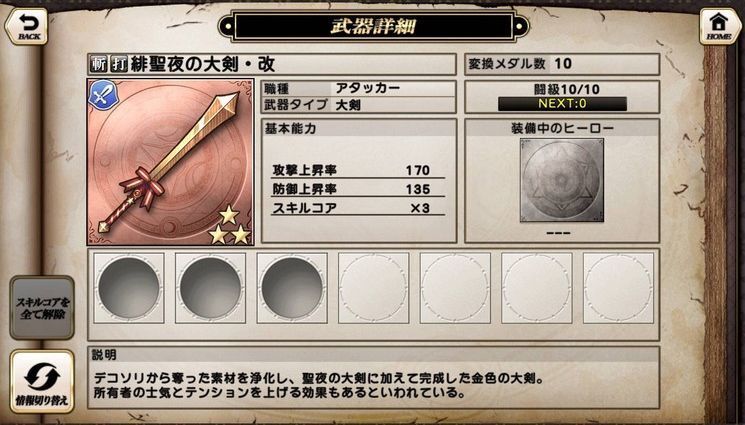
Task: Tap the blue sword attacker class icon
Action: pos(101,95)
